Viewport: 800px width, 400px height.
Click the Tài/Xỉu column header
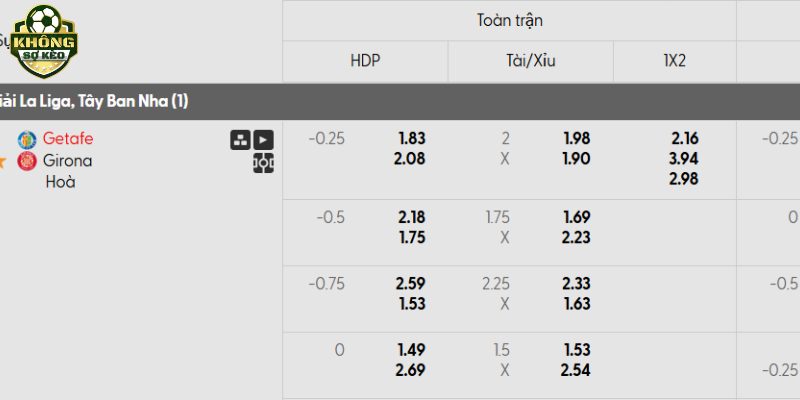530,61
